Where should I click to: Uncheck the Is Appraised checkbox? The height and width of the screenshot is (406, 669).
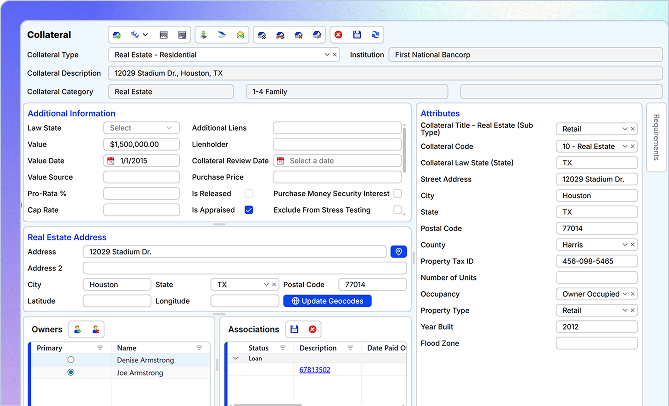pyautogui.click(x=249, y=210)
